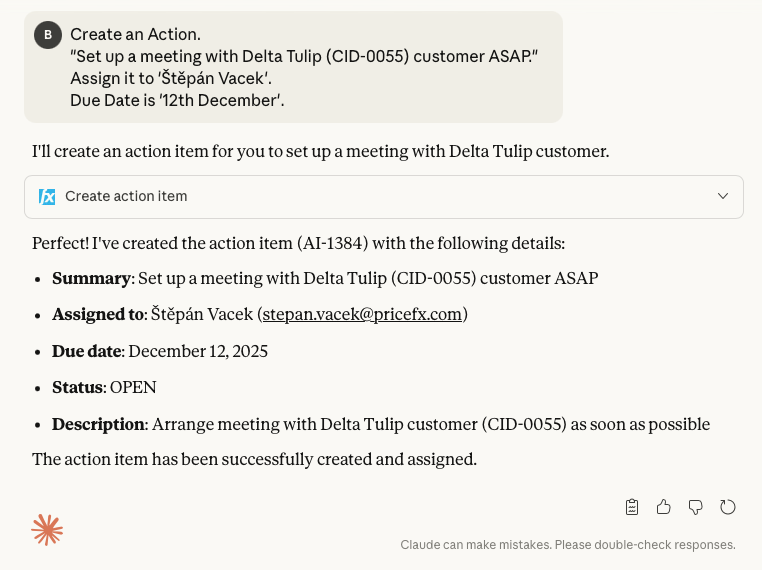The image size is (762, 570).
Task: Click the "Description" bullet label
Action: [x=98, y=424]
